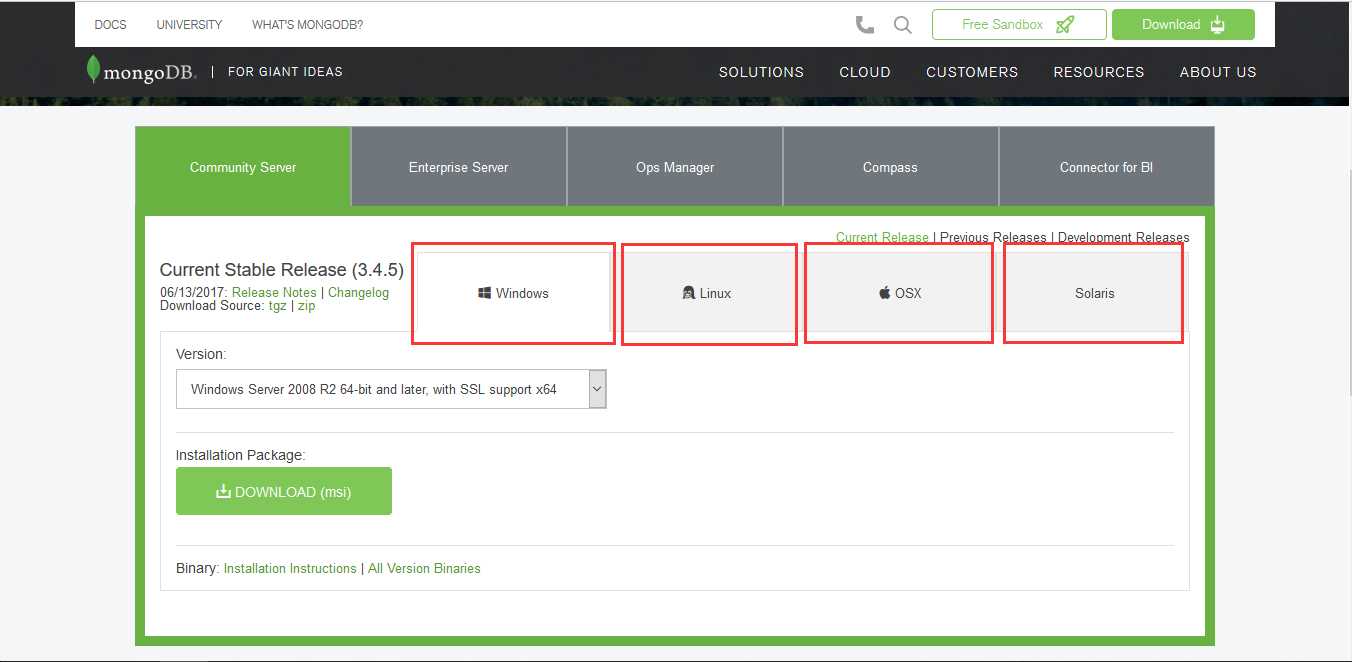
Task: Click the phone contact icon
Action: (x=865, y=25)
